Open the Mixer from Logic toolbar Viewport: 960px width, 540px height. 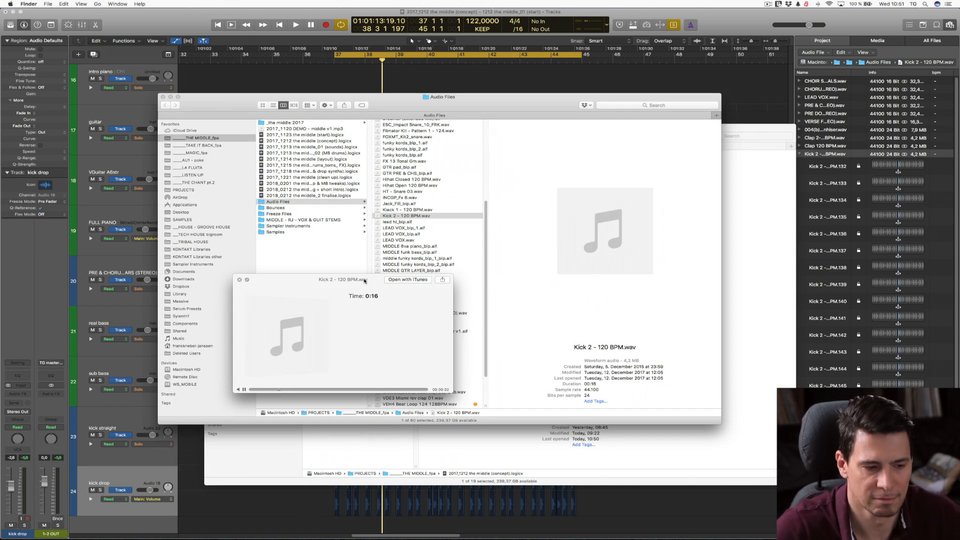(x=81, y=25)
